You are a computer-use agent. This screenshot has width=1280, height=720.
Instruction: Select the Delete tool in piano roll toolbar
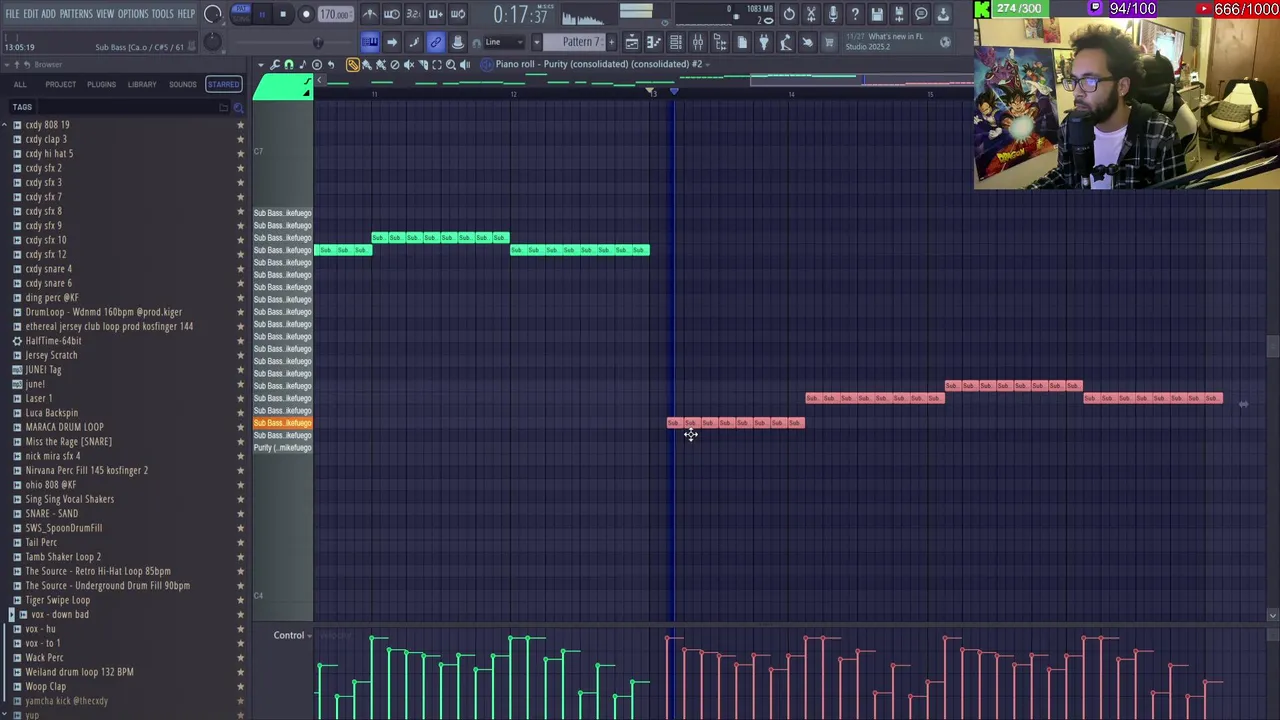coord(395,64)
